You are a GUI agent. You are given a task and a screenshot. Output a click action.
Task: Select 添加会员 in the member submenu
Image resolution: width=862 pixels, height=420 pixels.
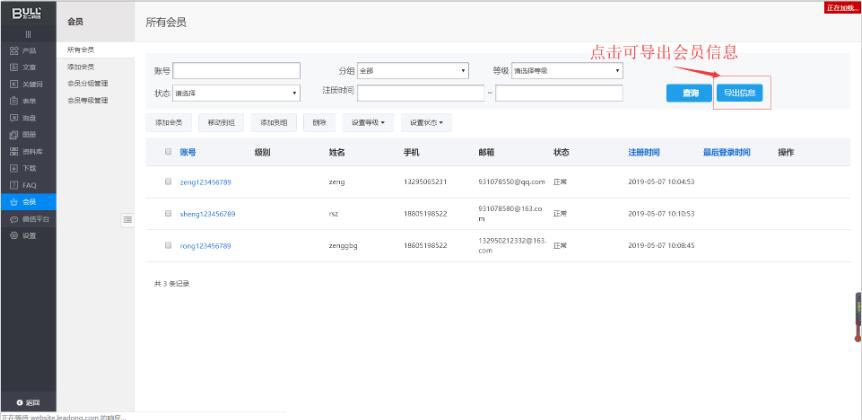click(82, 67)
